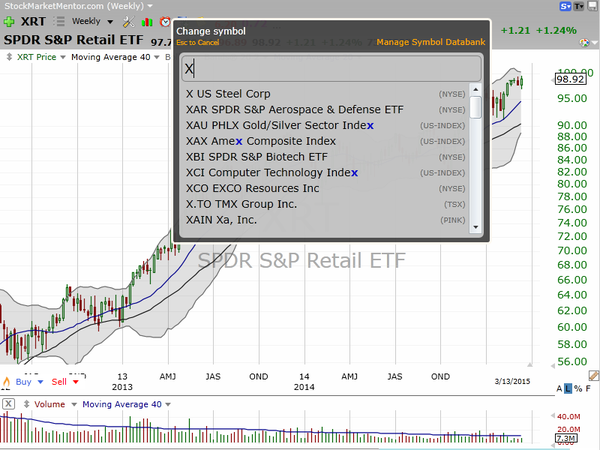This screenshot has width=600, height=450.
Task: Select percent scale option
Action: click(x=578, y=389)
